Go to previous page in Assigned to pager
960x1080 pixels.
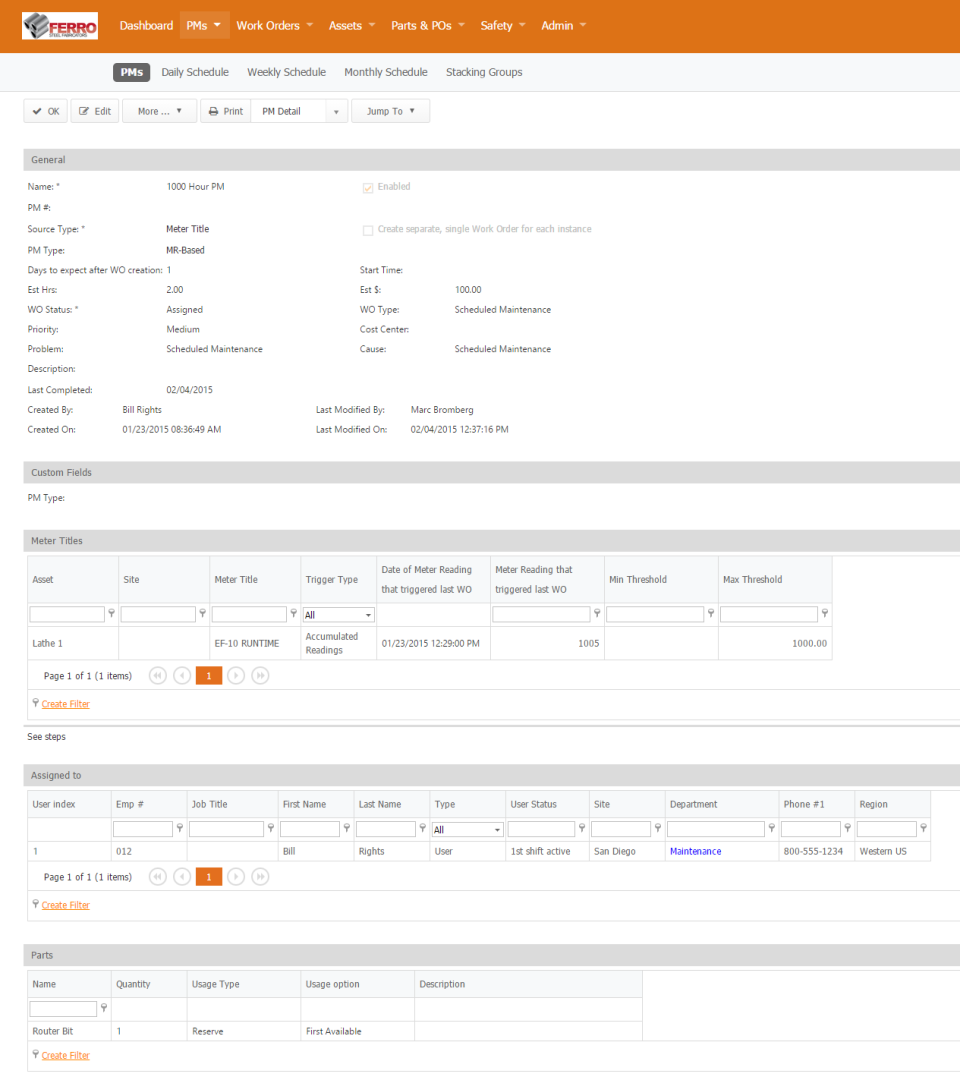(182, 877)
